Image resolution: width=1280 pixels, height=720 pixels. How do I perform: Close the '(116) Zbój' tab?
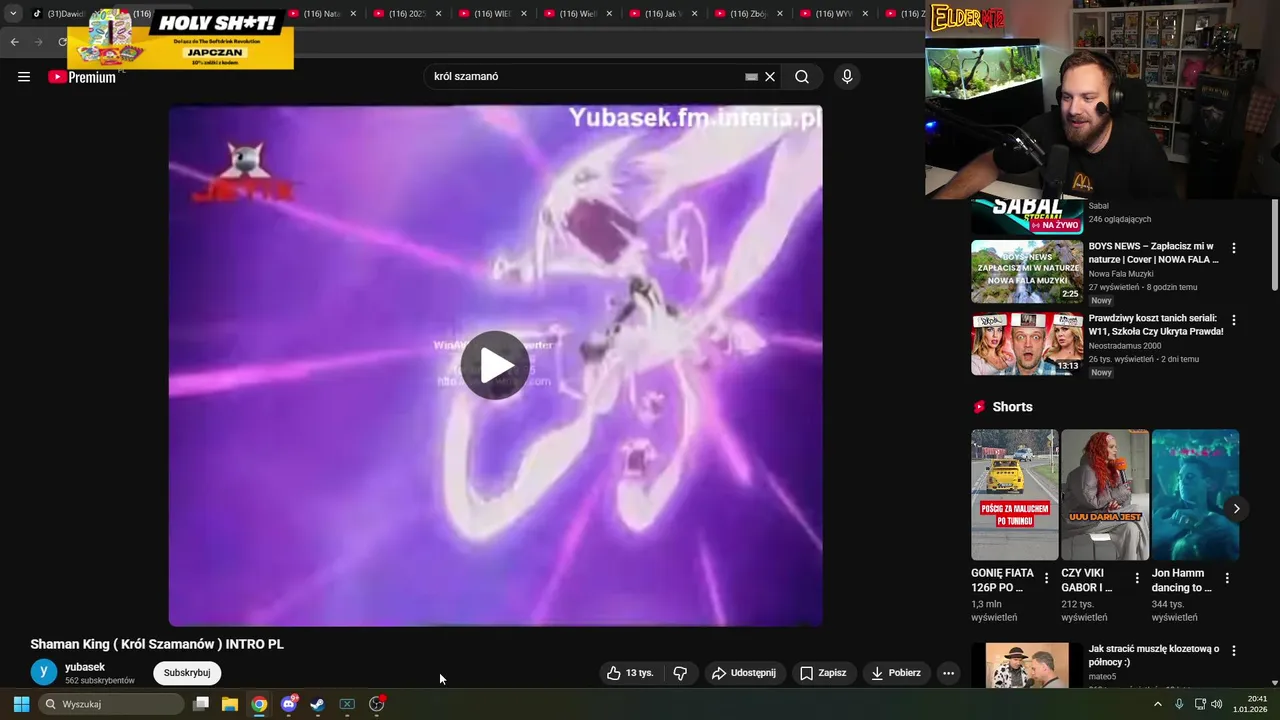779,14
